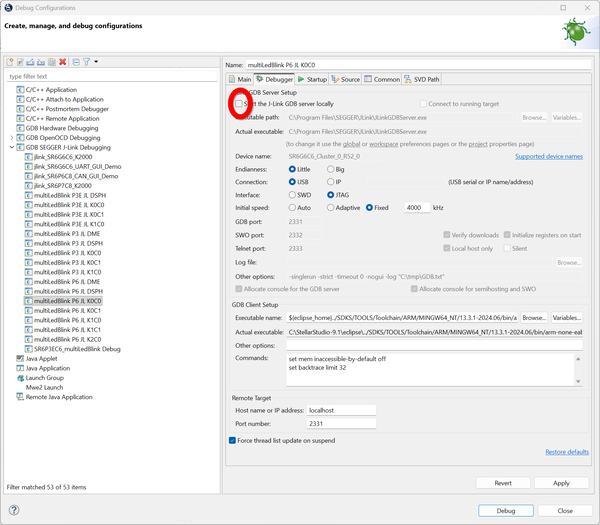The width and height of the screenshot is (600, 525).
Task: Choose USB connection radio button
Action: coord(292,182)
